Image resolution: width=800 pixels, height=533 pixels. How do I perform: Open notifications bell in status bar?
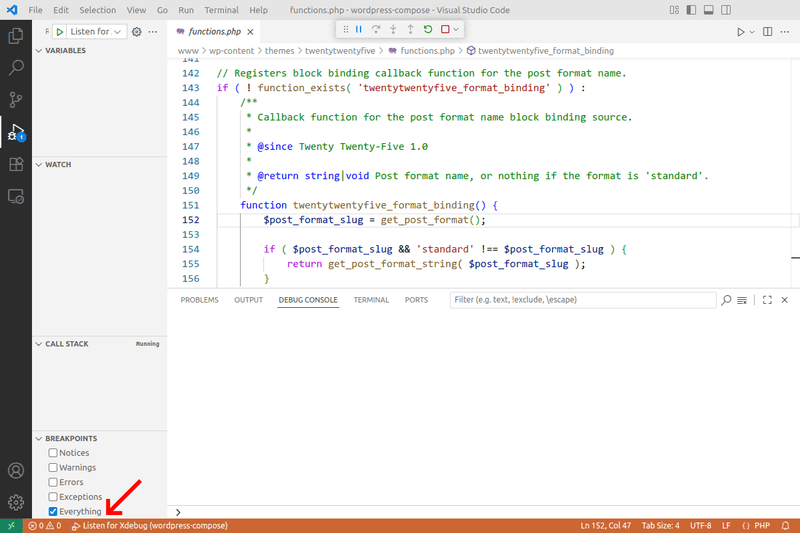pos(785,525)
